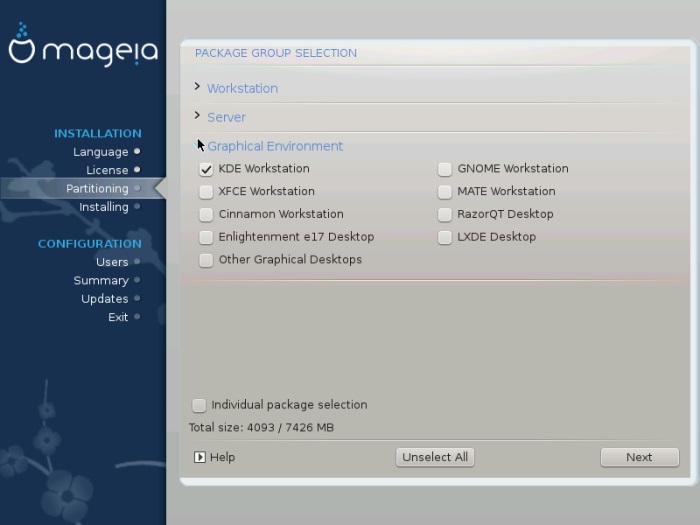Tick LXDE Desktop checkbox
This screenshot has width=700, height=525.
[445, 238]
